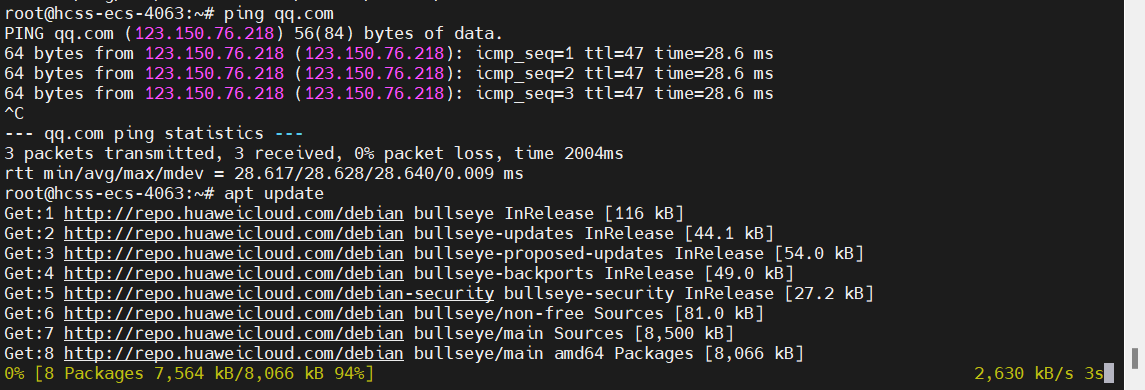The image size is (1145, 390).
Task: Click the apt progress line showing 94%
Action: click(x=189, y=374)
